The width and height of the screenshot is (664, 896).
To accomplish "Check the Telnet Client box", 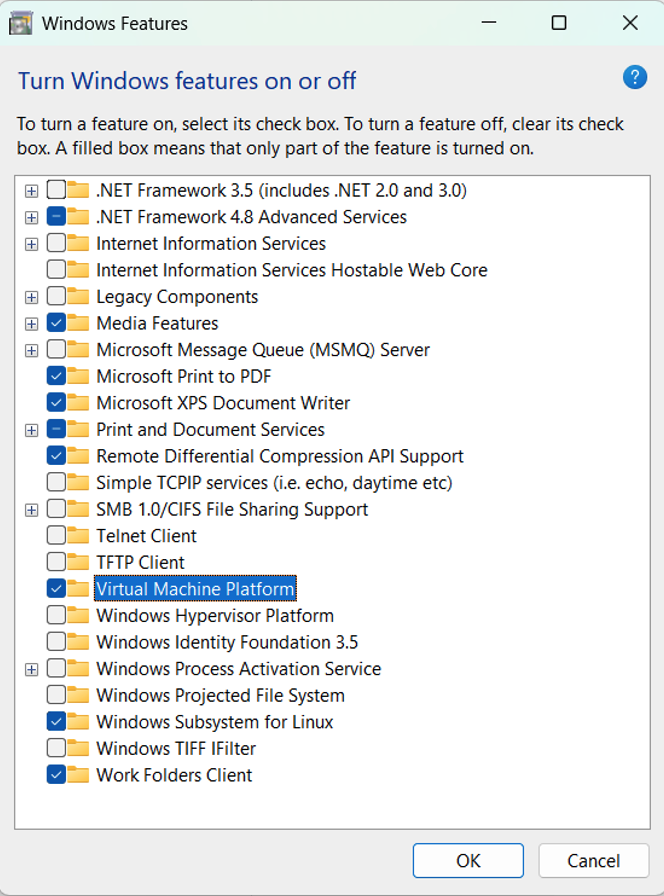I will click(x=56, y=535).
